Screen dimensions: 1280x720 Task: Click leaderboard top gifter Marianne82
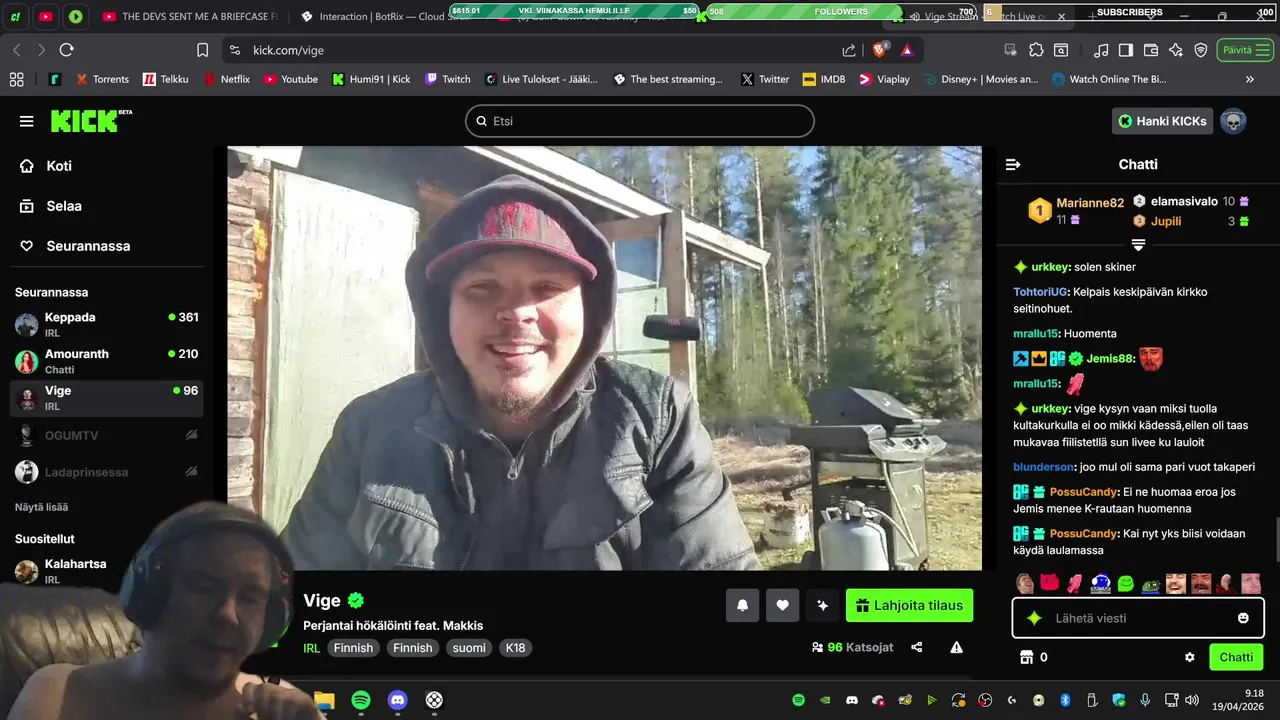click(x=1090, y=203)
